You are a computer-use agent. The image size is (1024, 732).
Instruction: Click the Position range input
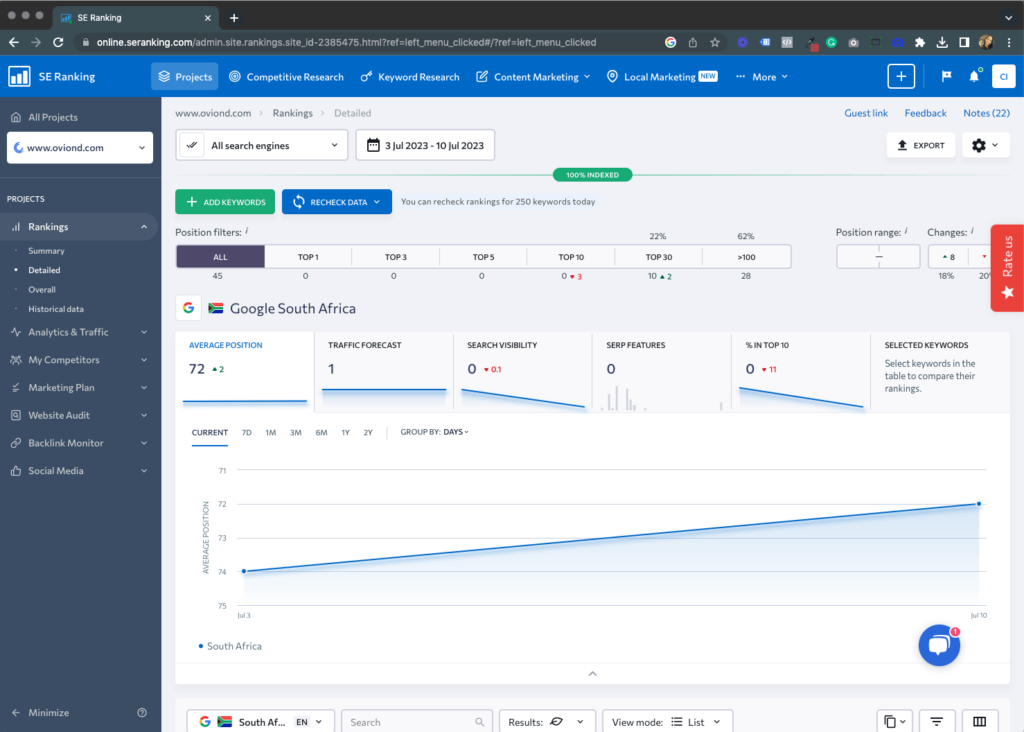pyautogui.click(x=878, y=257)
